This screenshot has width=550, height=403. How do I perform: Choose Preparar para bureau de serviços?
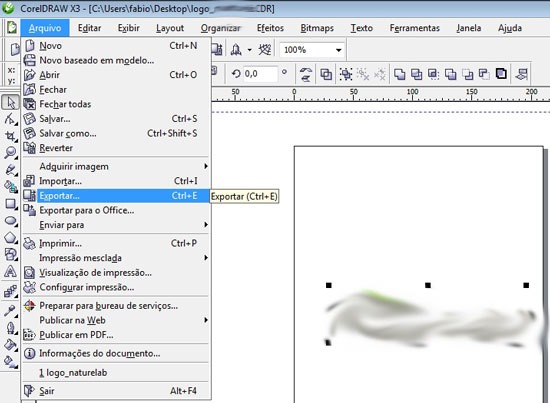click(x=116, y=305)
